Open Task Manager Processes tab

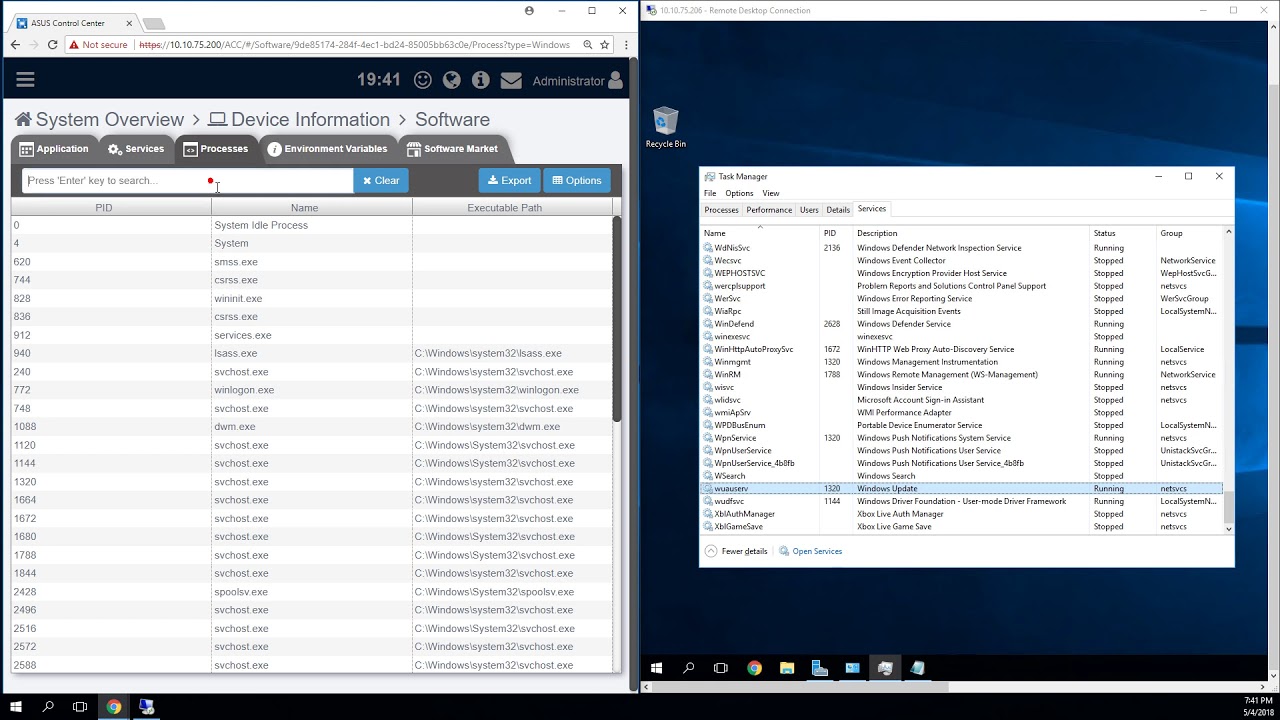(721, 210)
